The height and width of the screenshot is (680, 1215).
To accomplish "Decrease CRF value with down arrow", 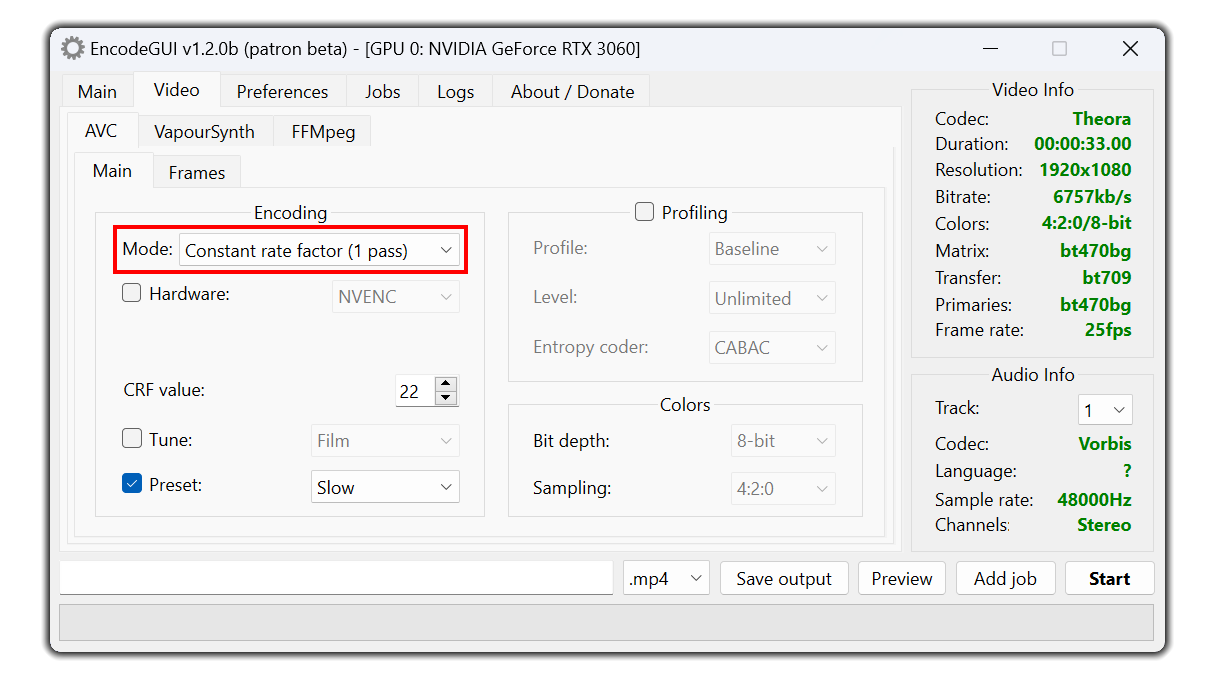I will point(446,398).
